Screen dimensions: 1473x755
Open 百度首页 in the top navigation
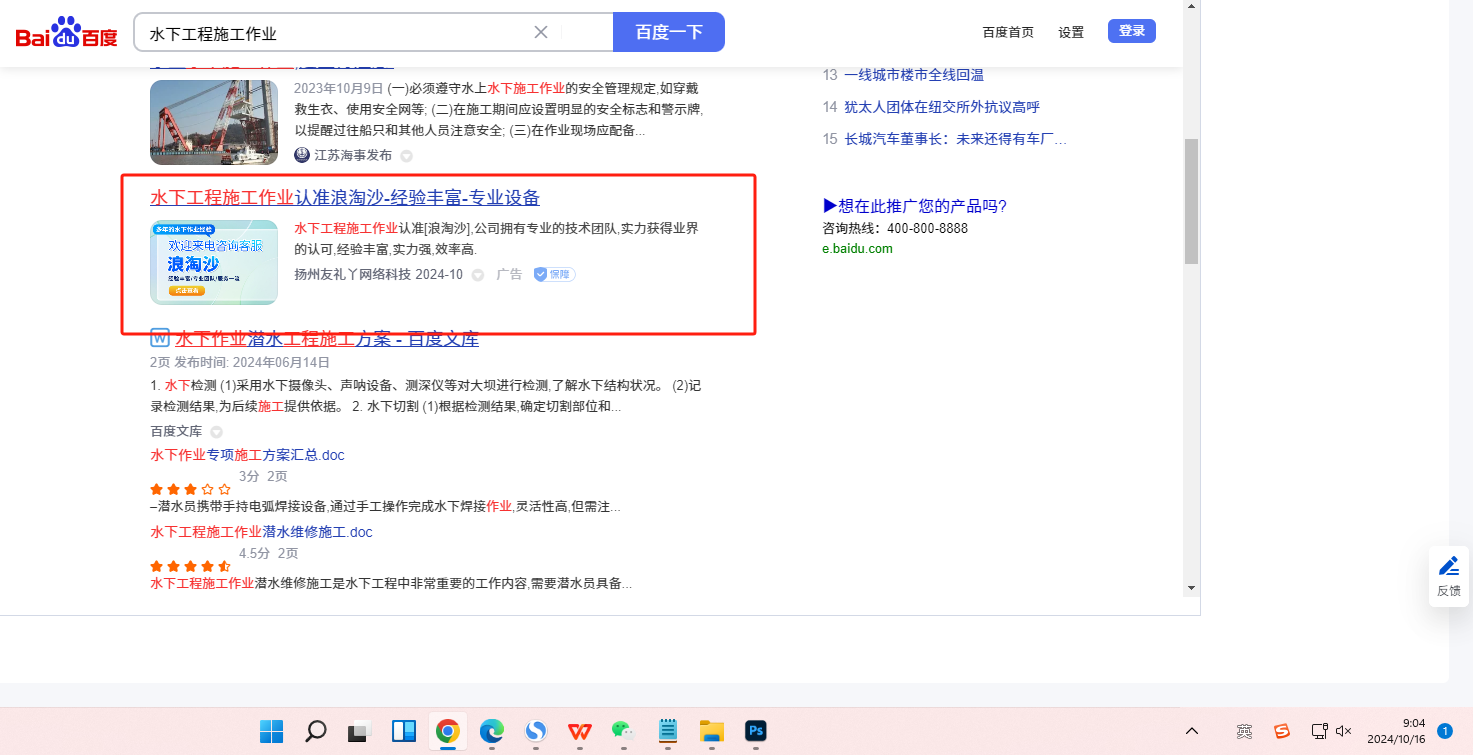click(x=1008, y=32)
